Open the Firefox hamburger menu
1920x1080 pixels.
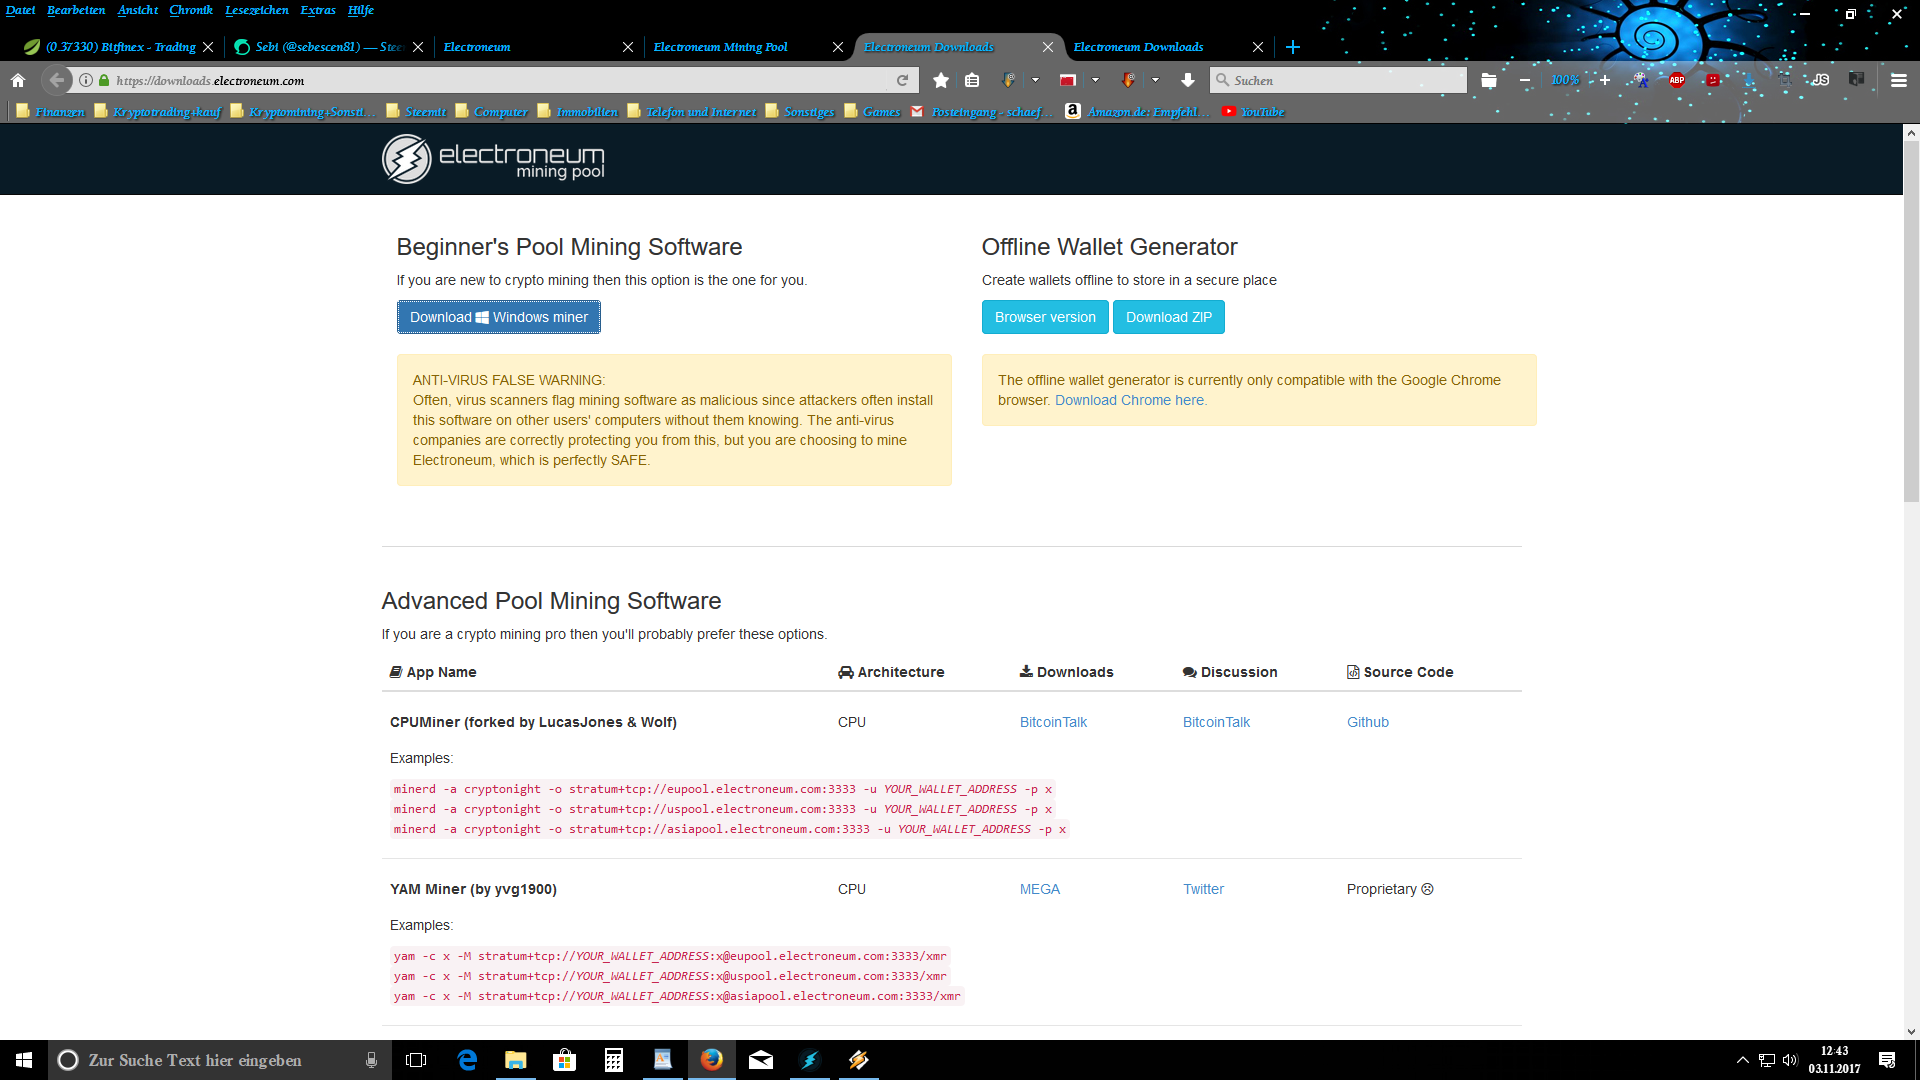click(1898, 80)
